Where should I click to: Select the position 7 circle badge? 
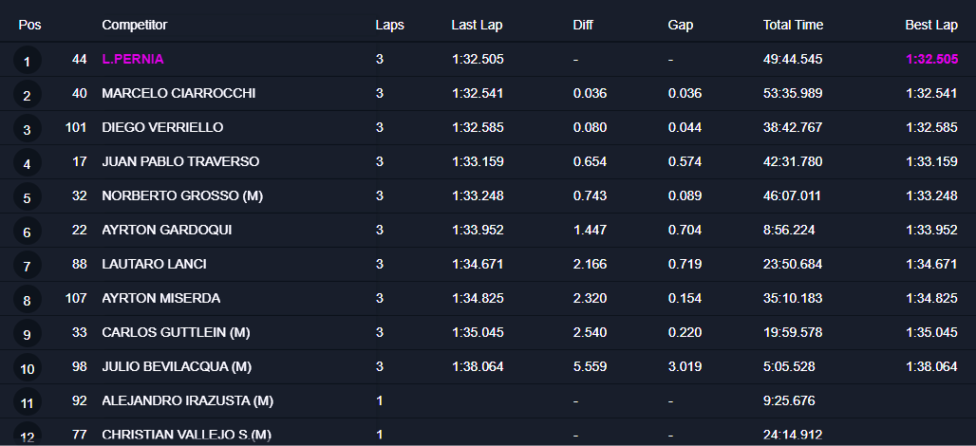pos(27,266)
